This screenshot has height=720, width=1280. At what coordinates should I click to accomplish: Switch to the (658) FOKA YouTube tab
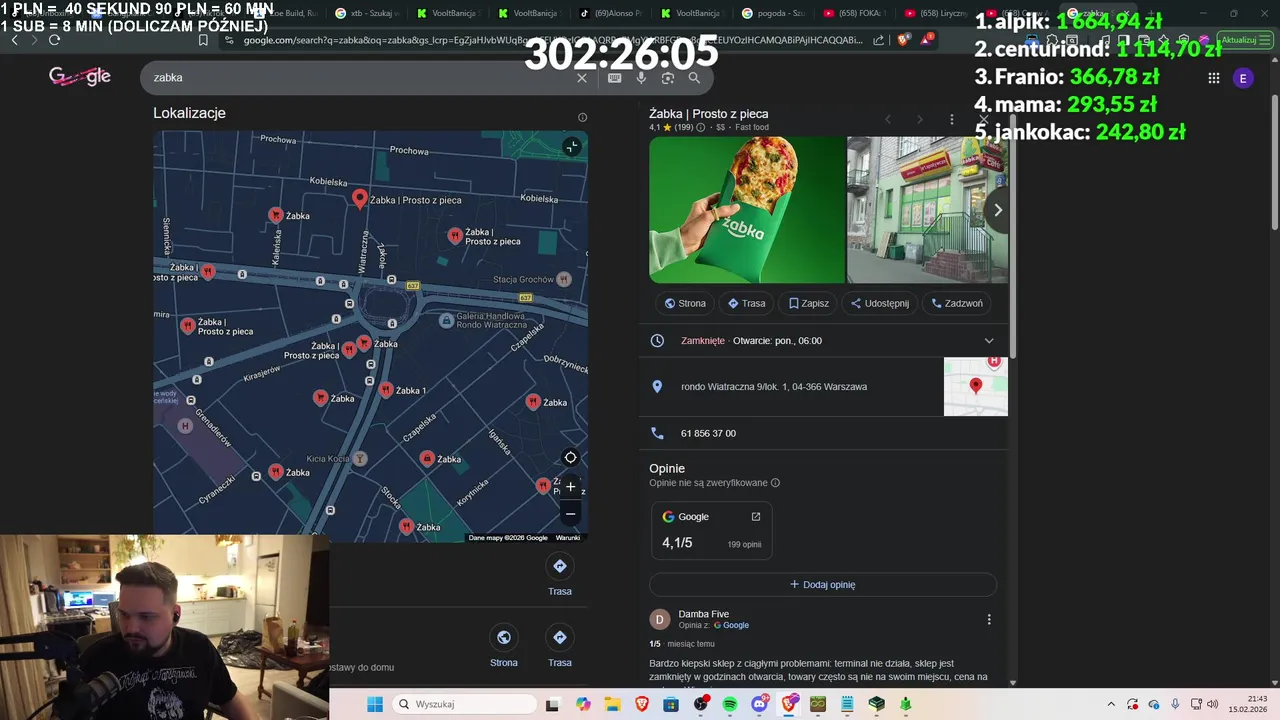click(x=856, y=13)
